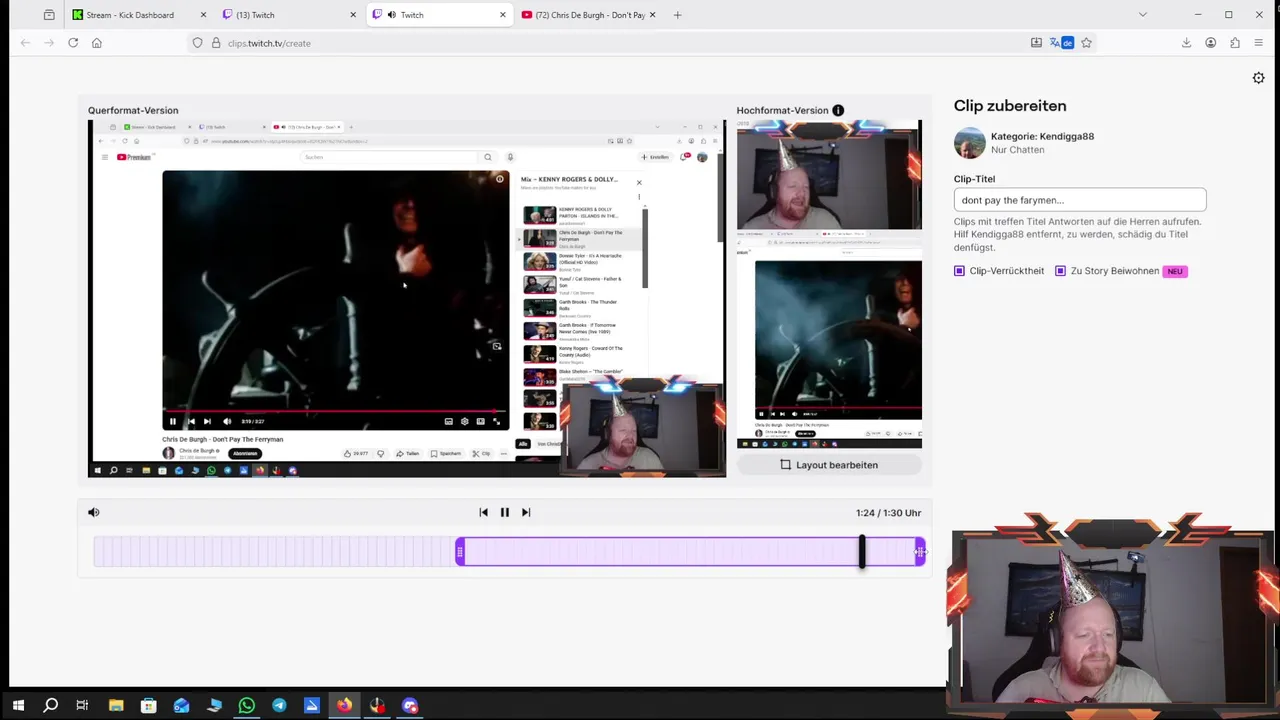The height and width of the screenshot is (720, 1280).
Task: Open a new browser tab
Action: tap(677, 15)
